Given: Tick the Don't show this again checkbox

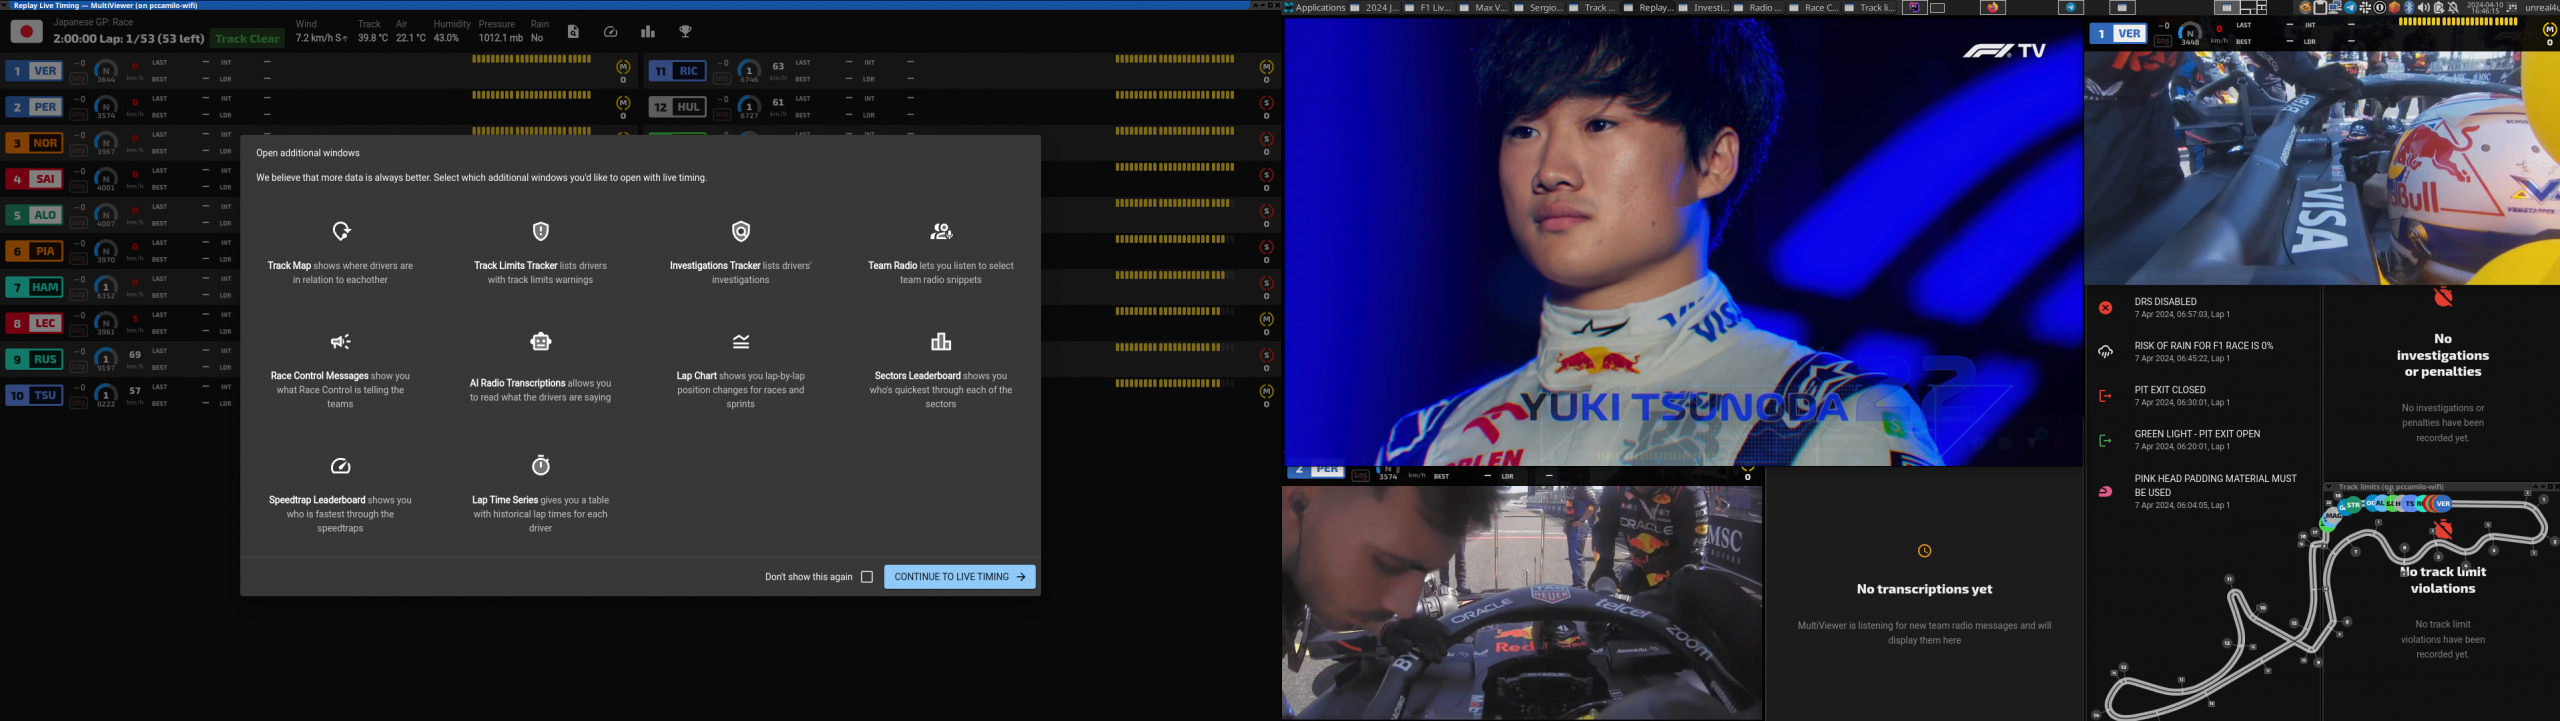Looking at the screenshot, I should 867,577.
